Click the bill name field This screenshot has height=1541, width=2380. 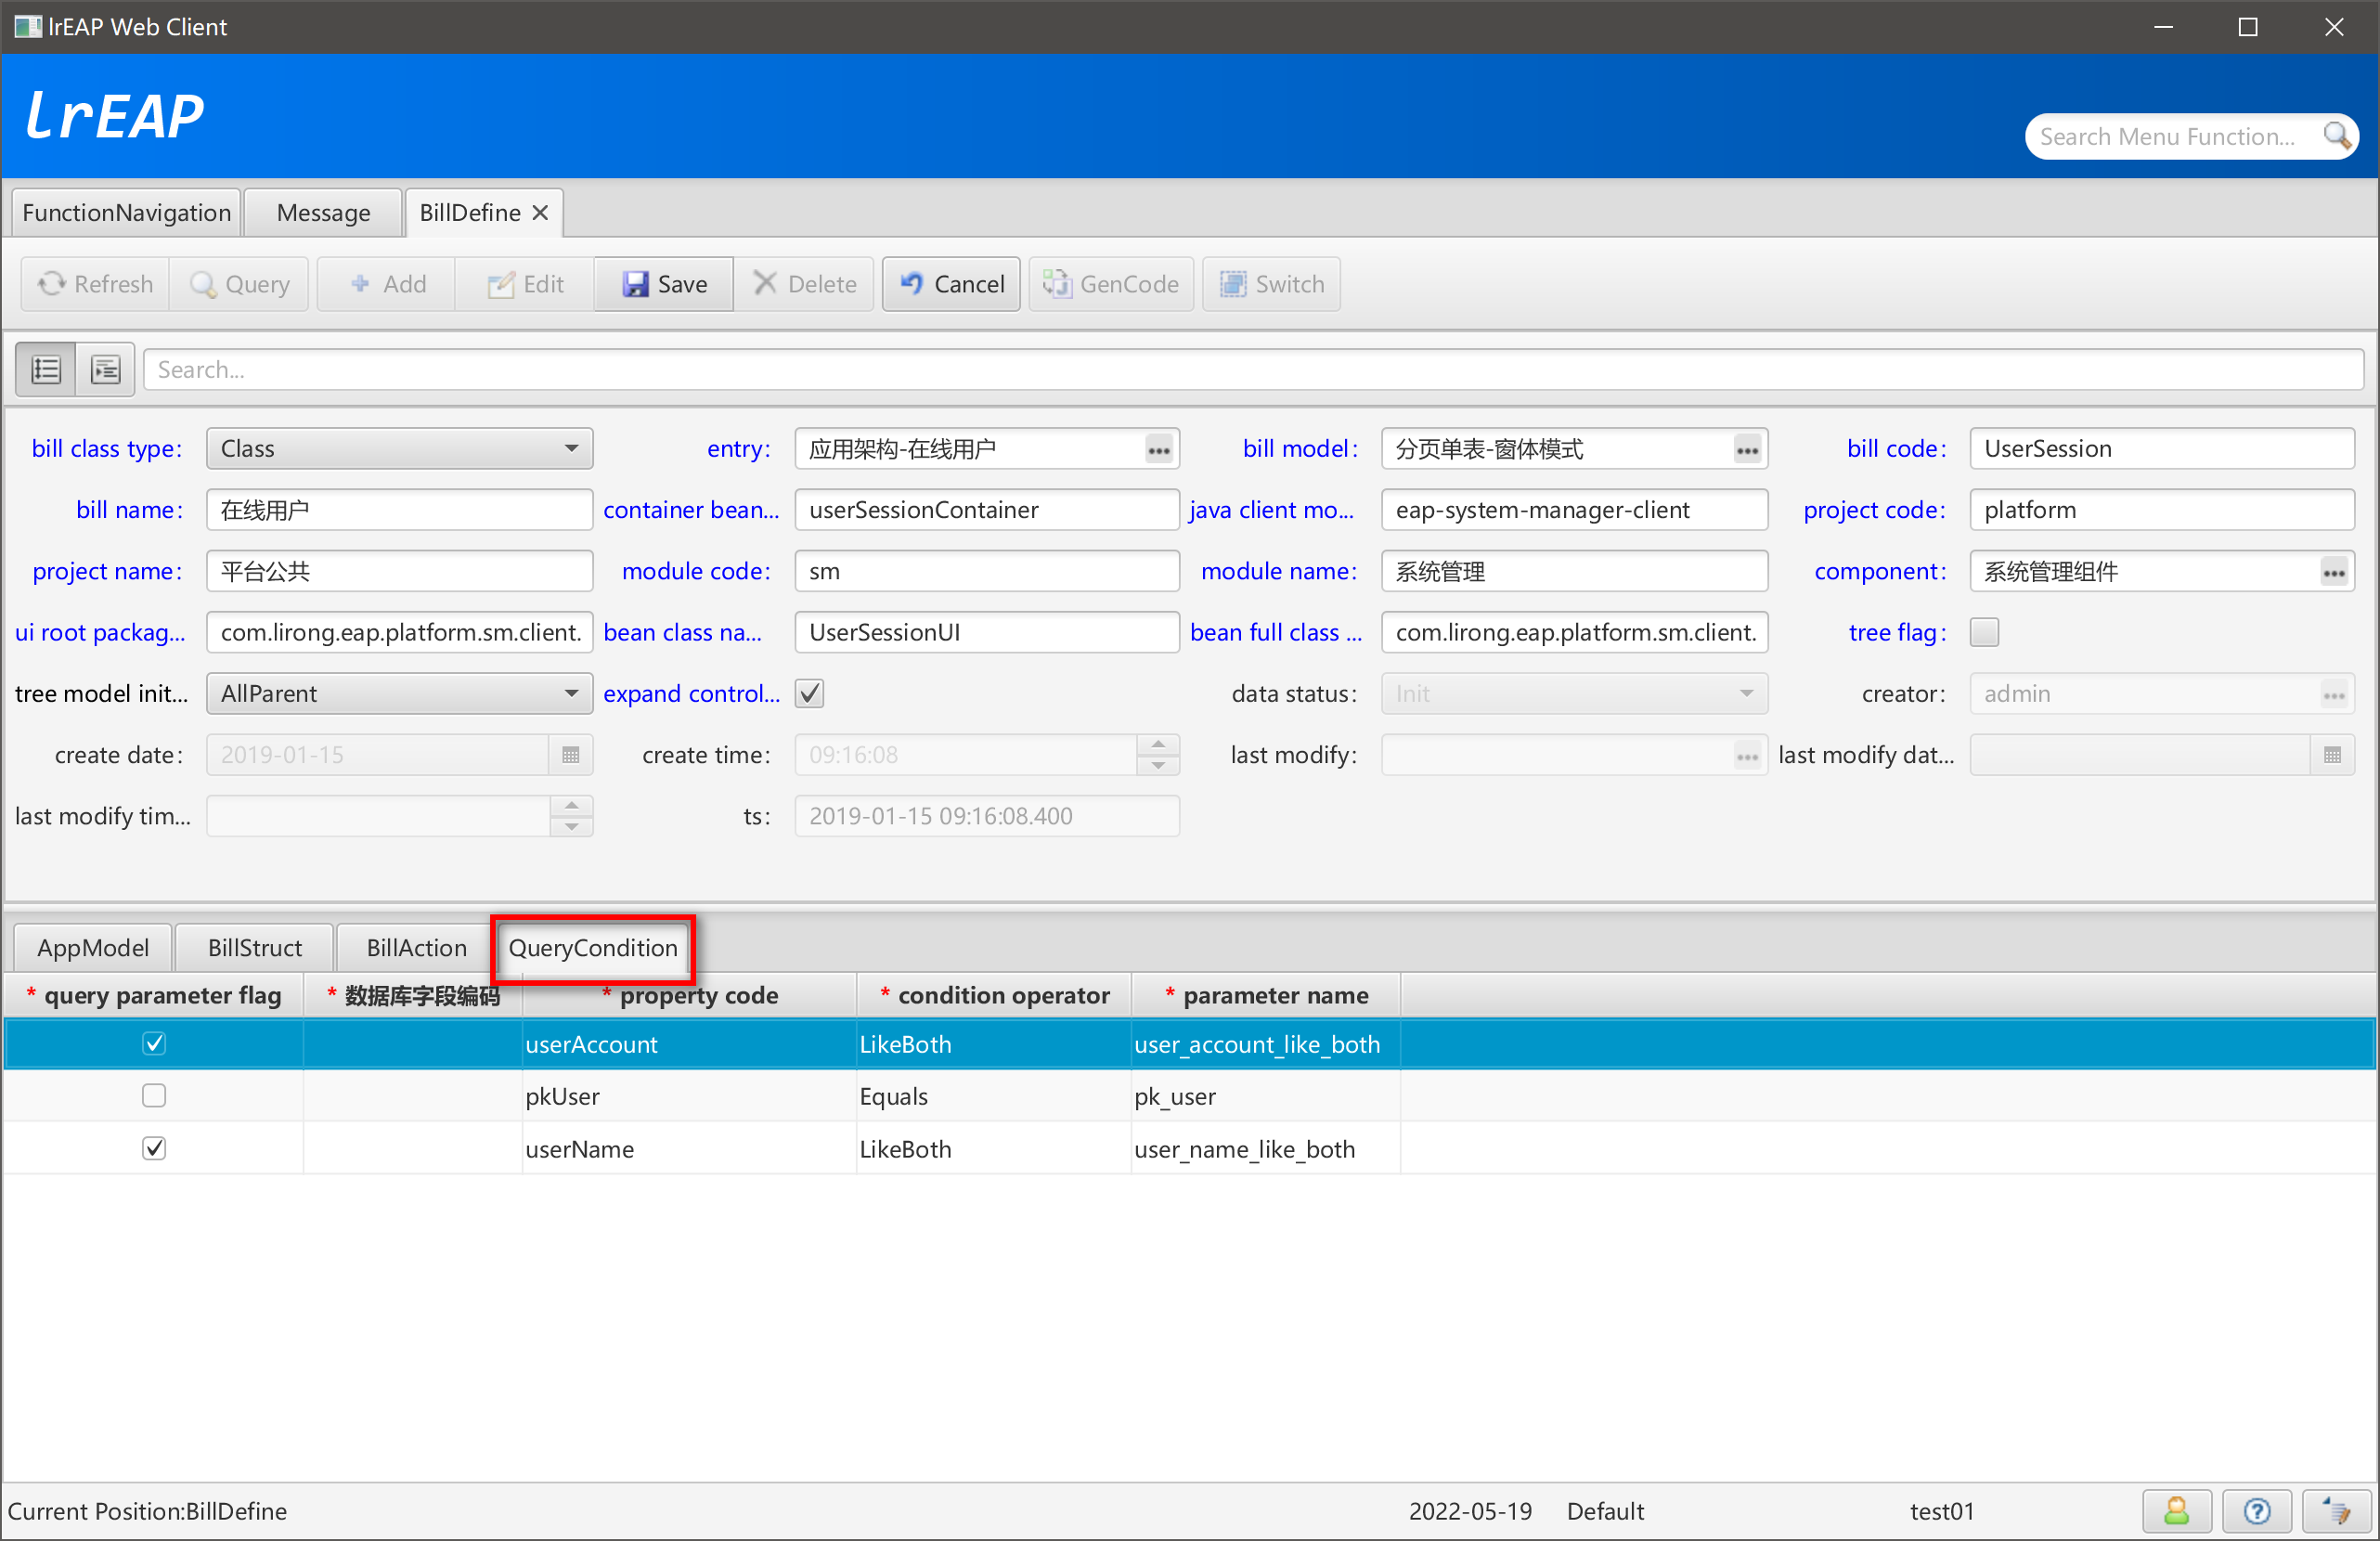click(400, 510)
